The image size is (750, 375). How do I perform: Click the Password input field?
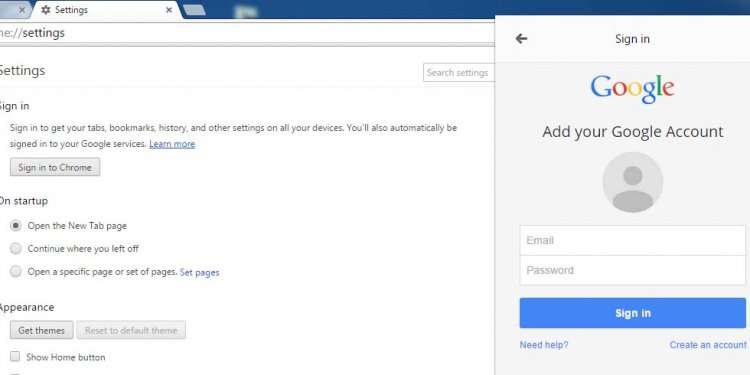(632, 270)
